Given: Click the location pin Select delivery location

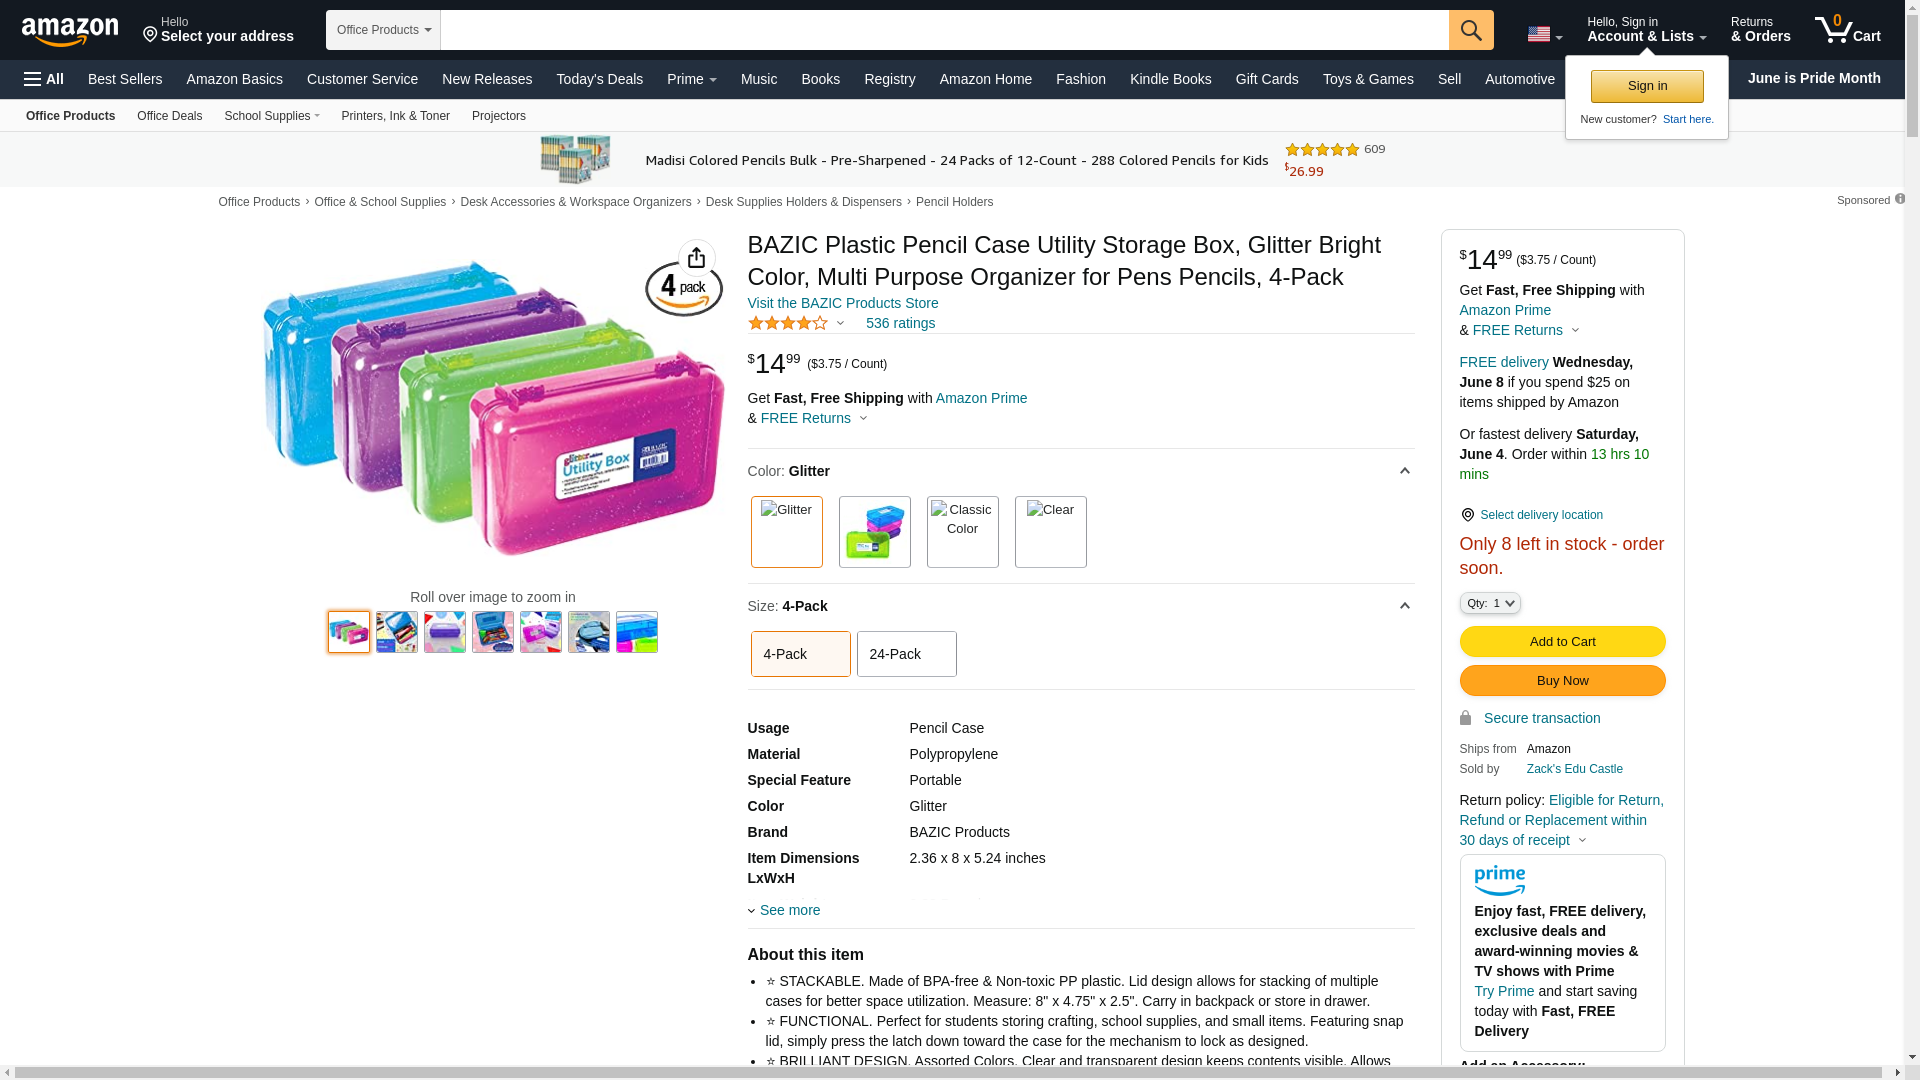Looking at the screenshot, I should pyautogui.click(x=1531, y=515).
